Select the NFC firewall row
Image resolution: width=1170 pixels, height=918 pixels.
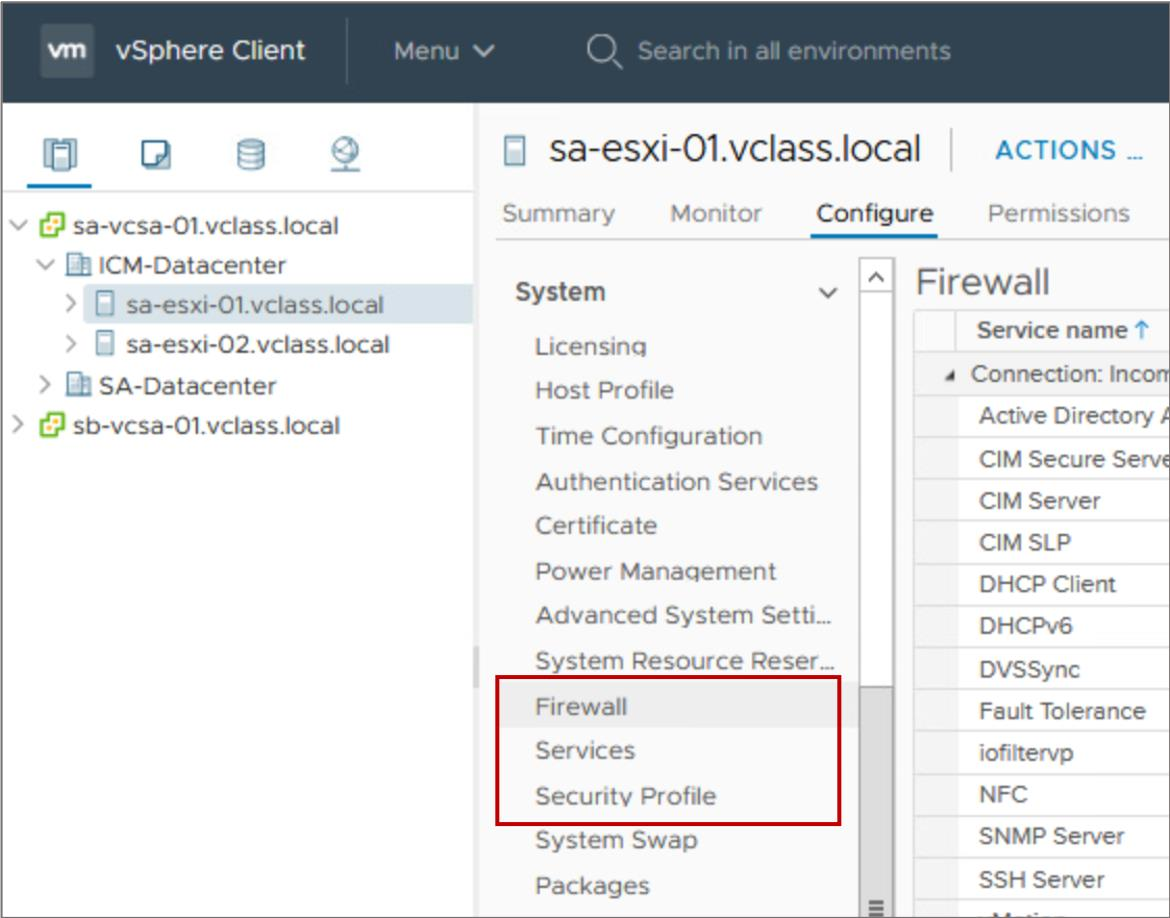point(1042,795)
